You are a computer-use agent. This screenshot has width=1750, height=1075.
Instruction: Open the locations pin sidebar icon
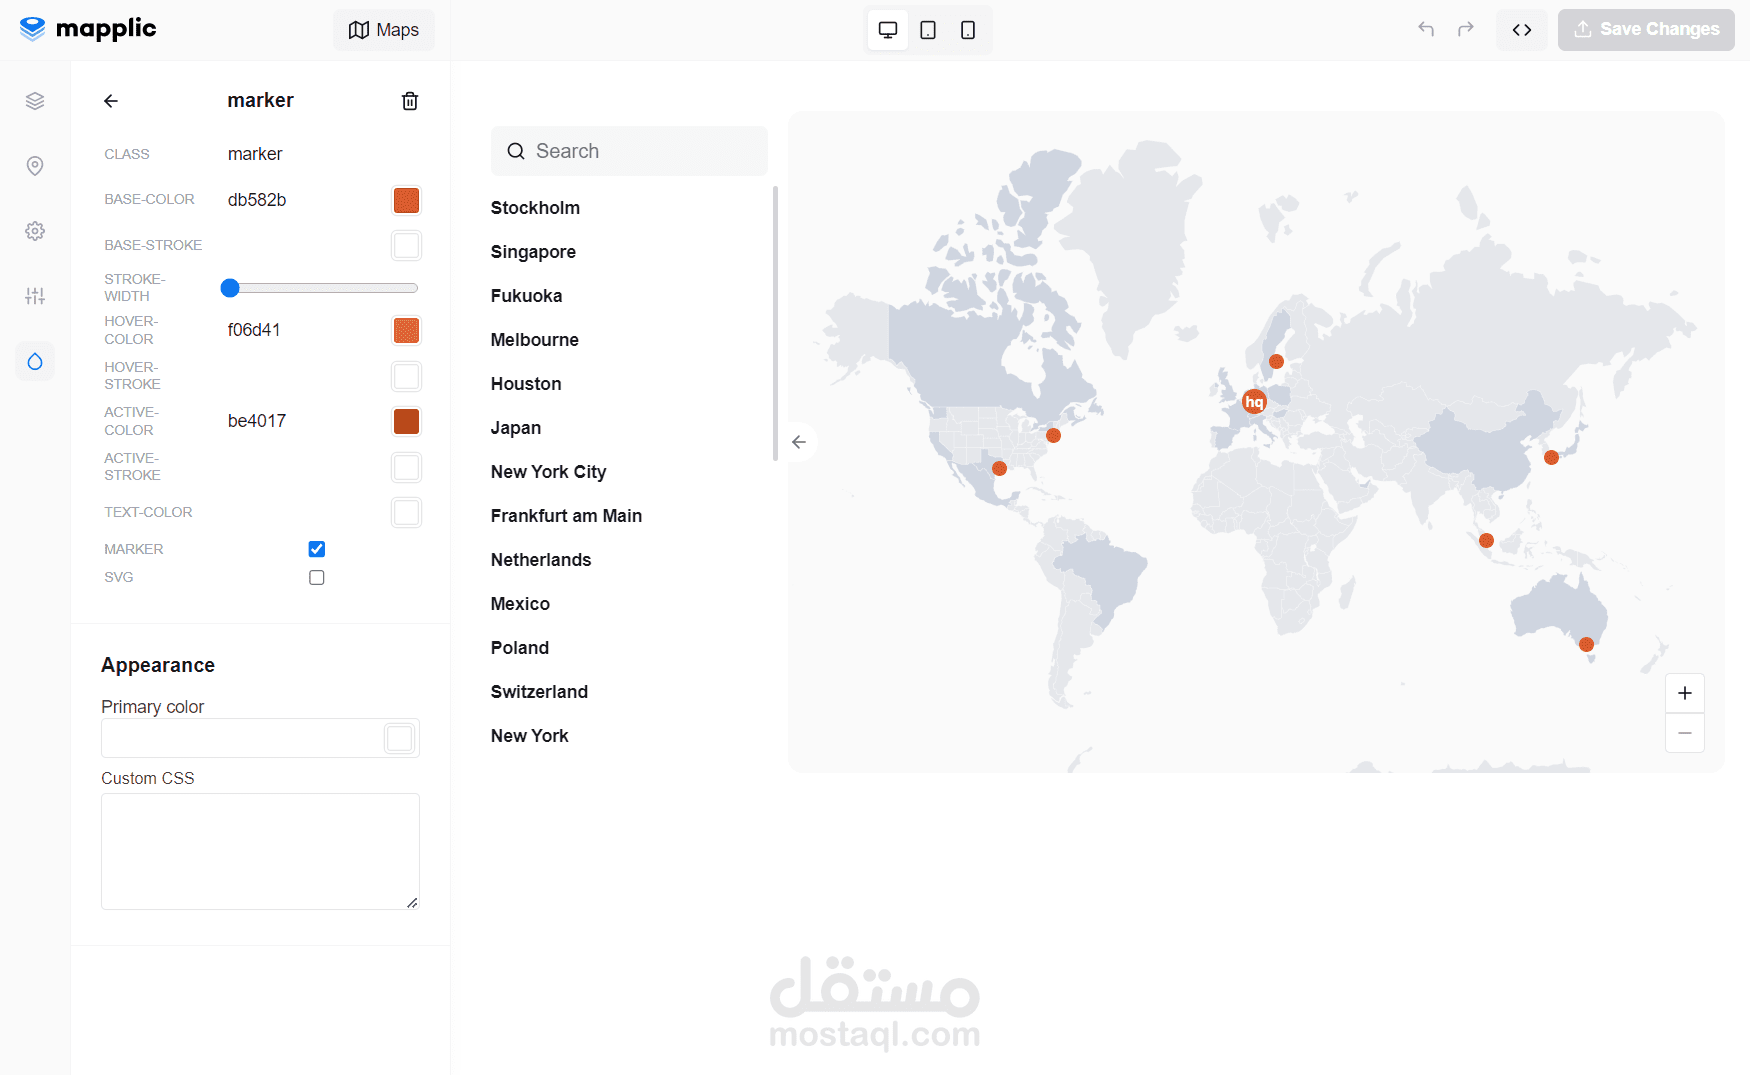click(x=35, y=166)
